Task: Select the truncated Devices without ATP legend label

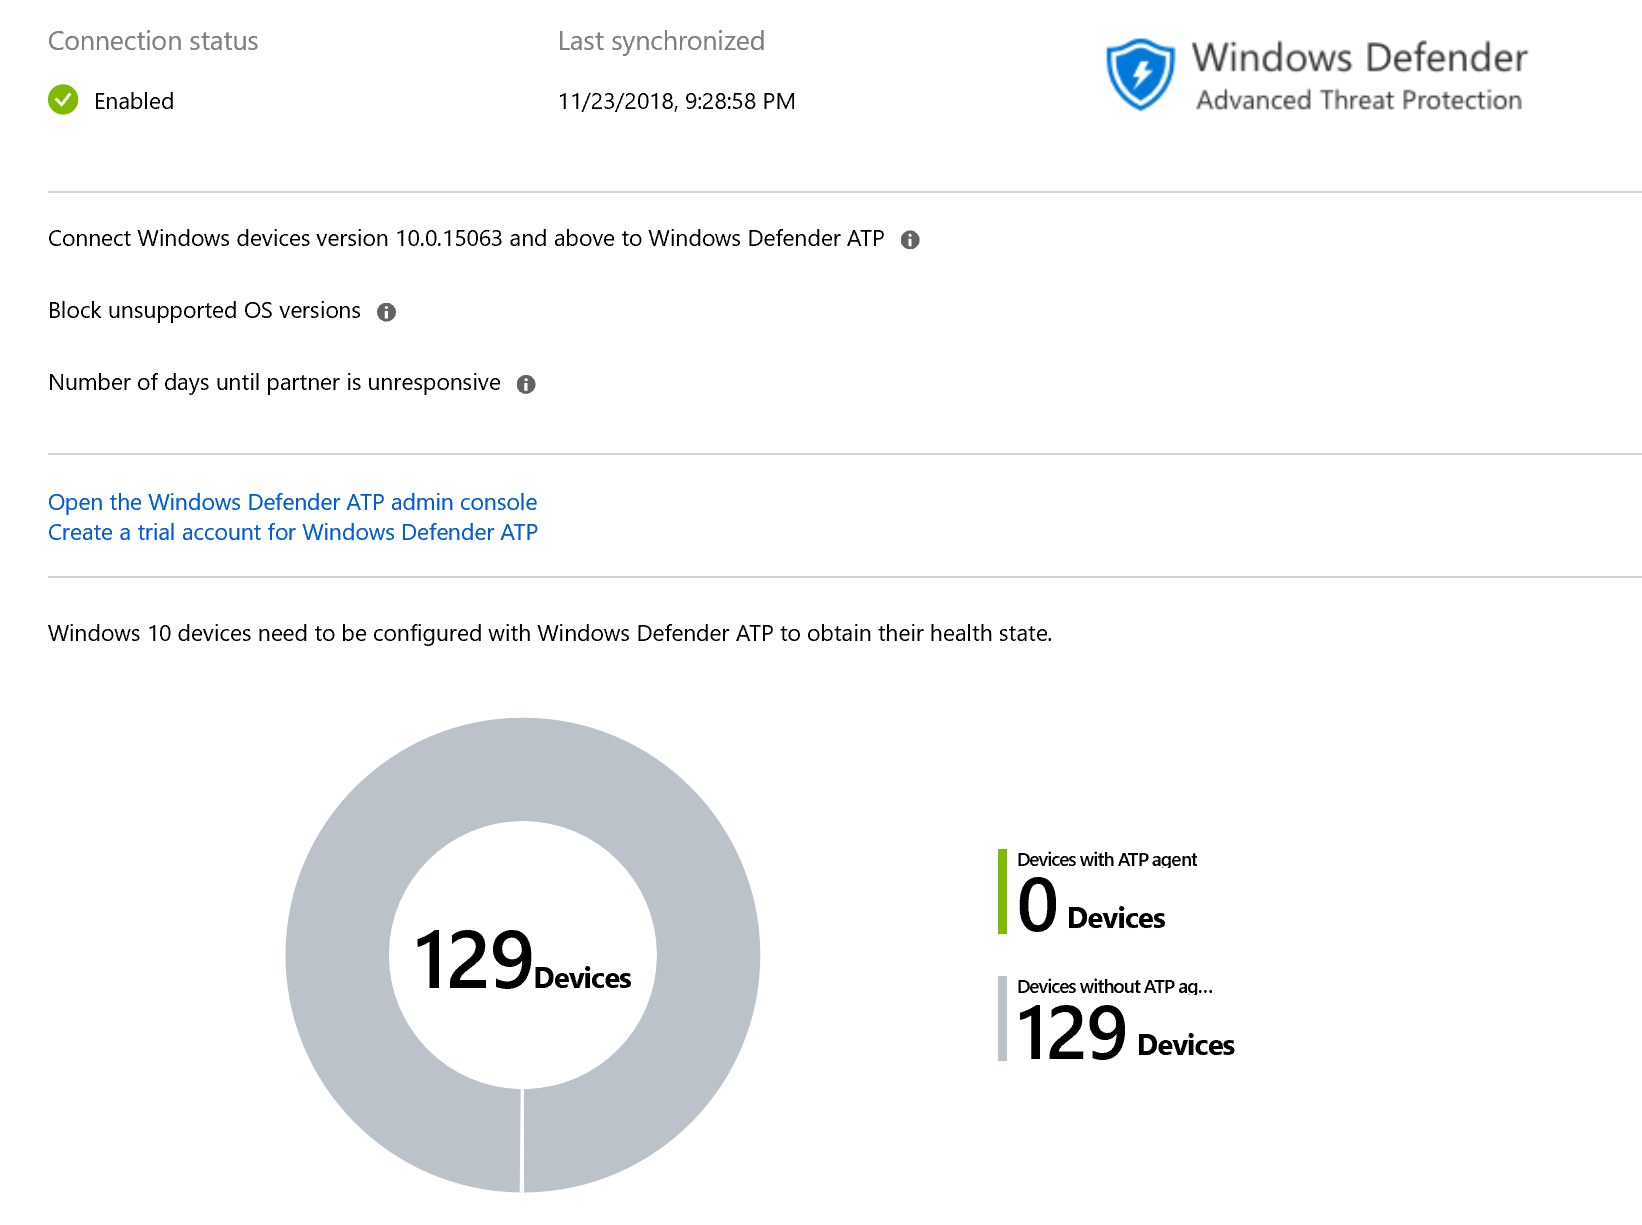Action: click(1114, 987)
